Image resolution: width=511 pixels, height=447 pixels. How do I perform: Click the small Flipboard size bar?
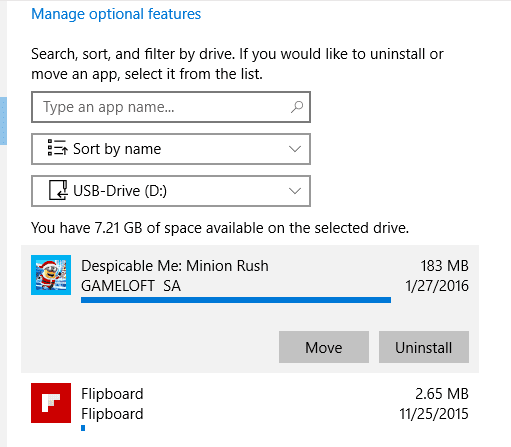click(83, 428)
